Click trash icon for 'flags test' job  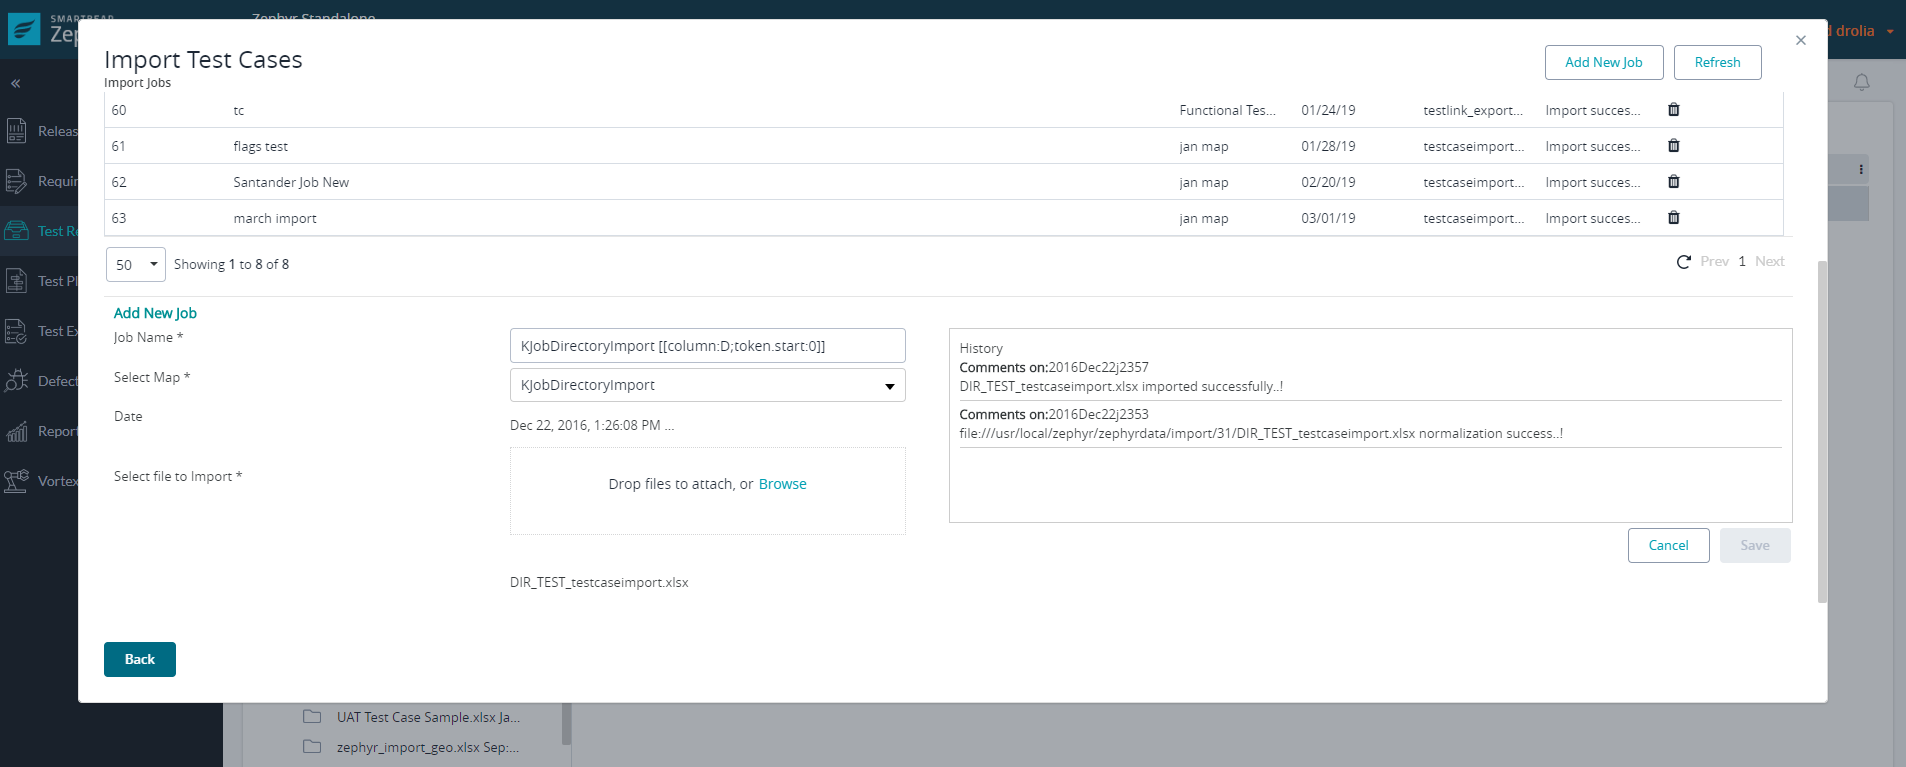pyautogui.click(x=1673, y=146)
